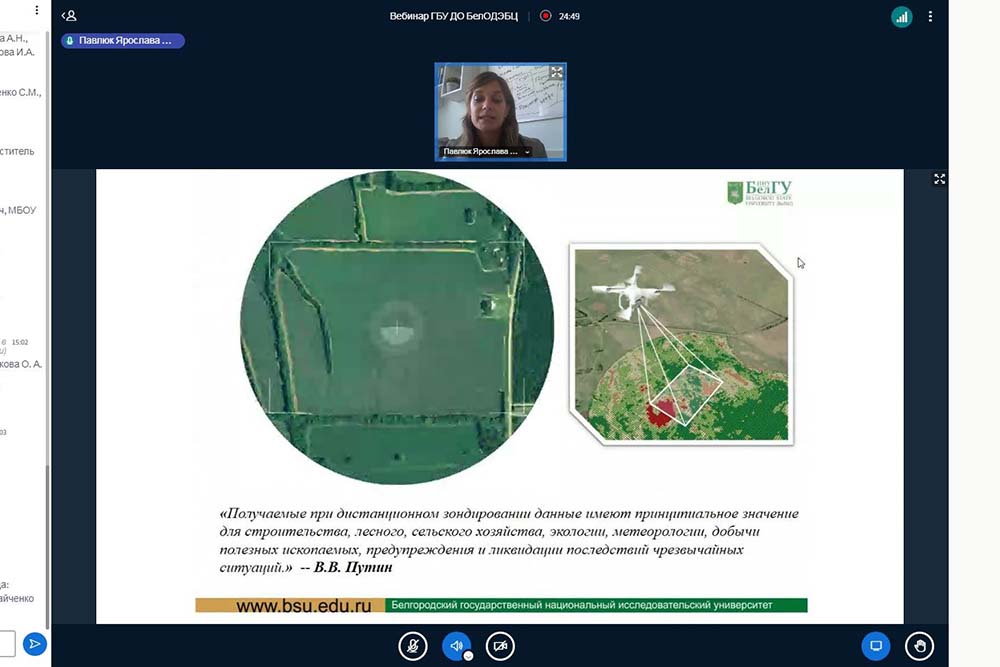Click the webinar title Вебинар ГБУ ДО БелОДЭБЦ

click(453, 16)
